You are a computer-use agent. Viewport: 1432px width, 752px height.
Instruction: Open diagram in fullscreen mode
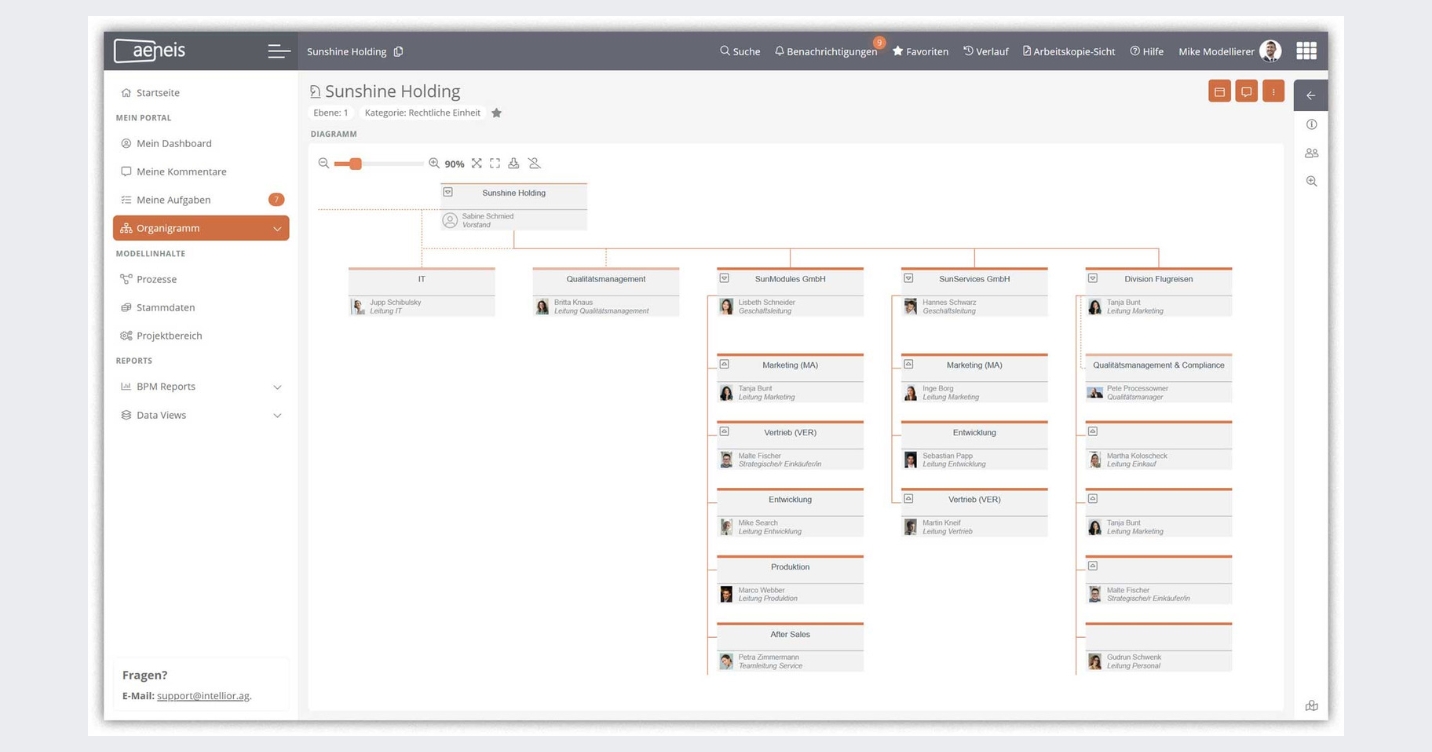click(495, 163)
